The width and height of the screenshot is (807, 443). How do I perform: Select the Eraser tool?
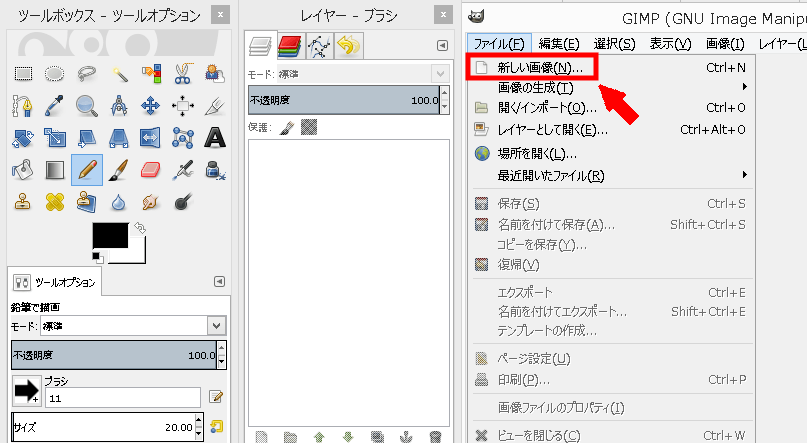(151, 170)
